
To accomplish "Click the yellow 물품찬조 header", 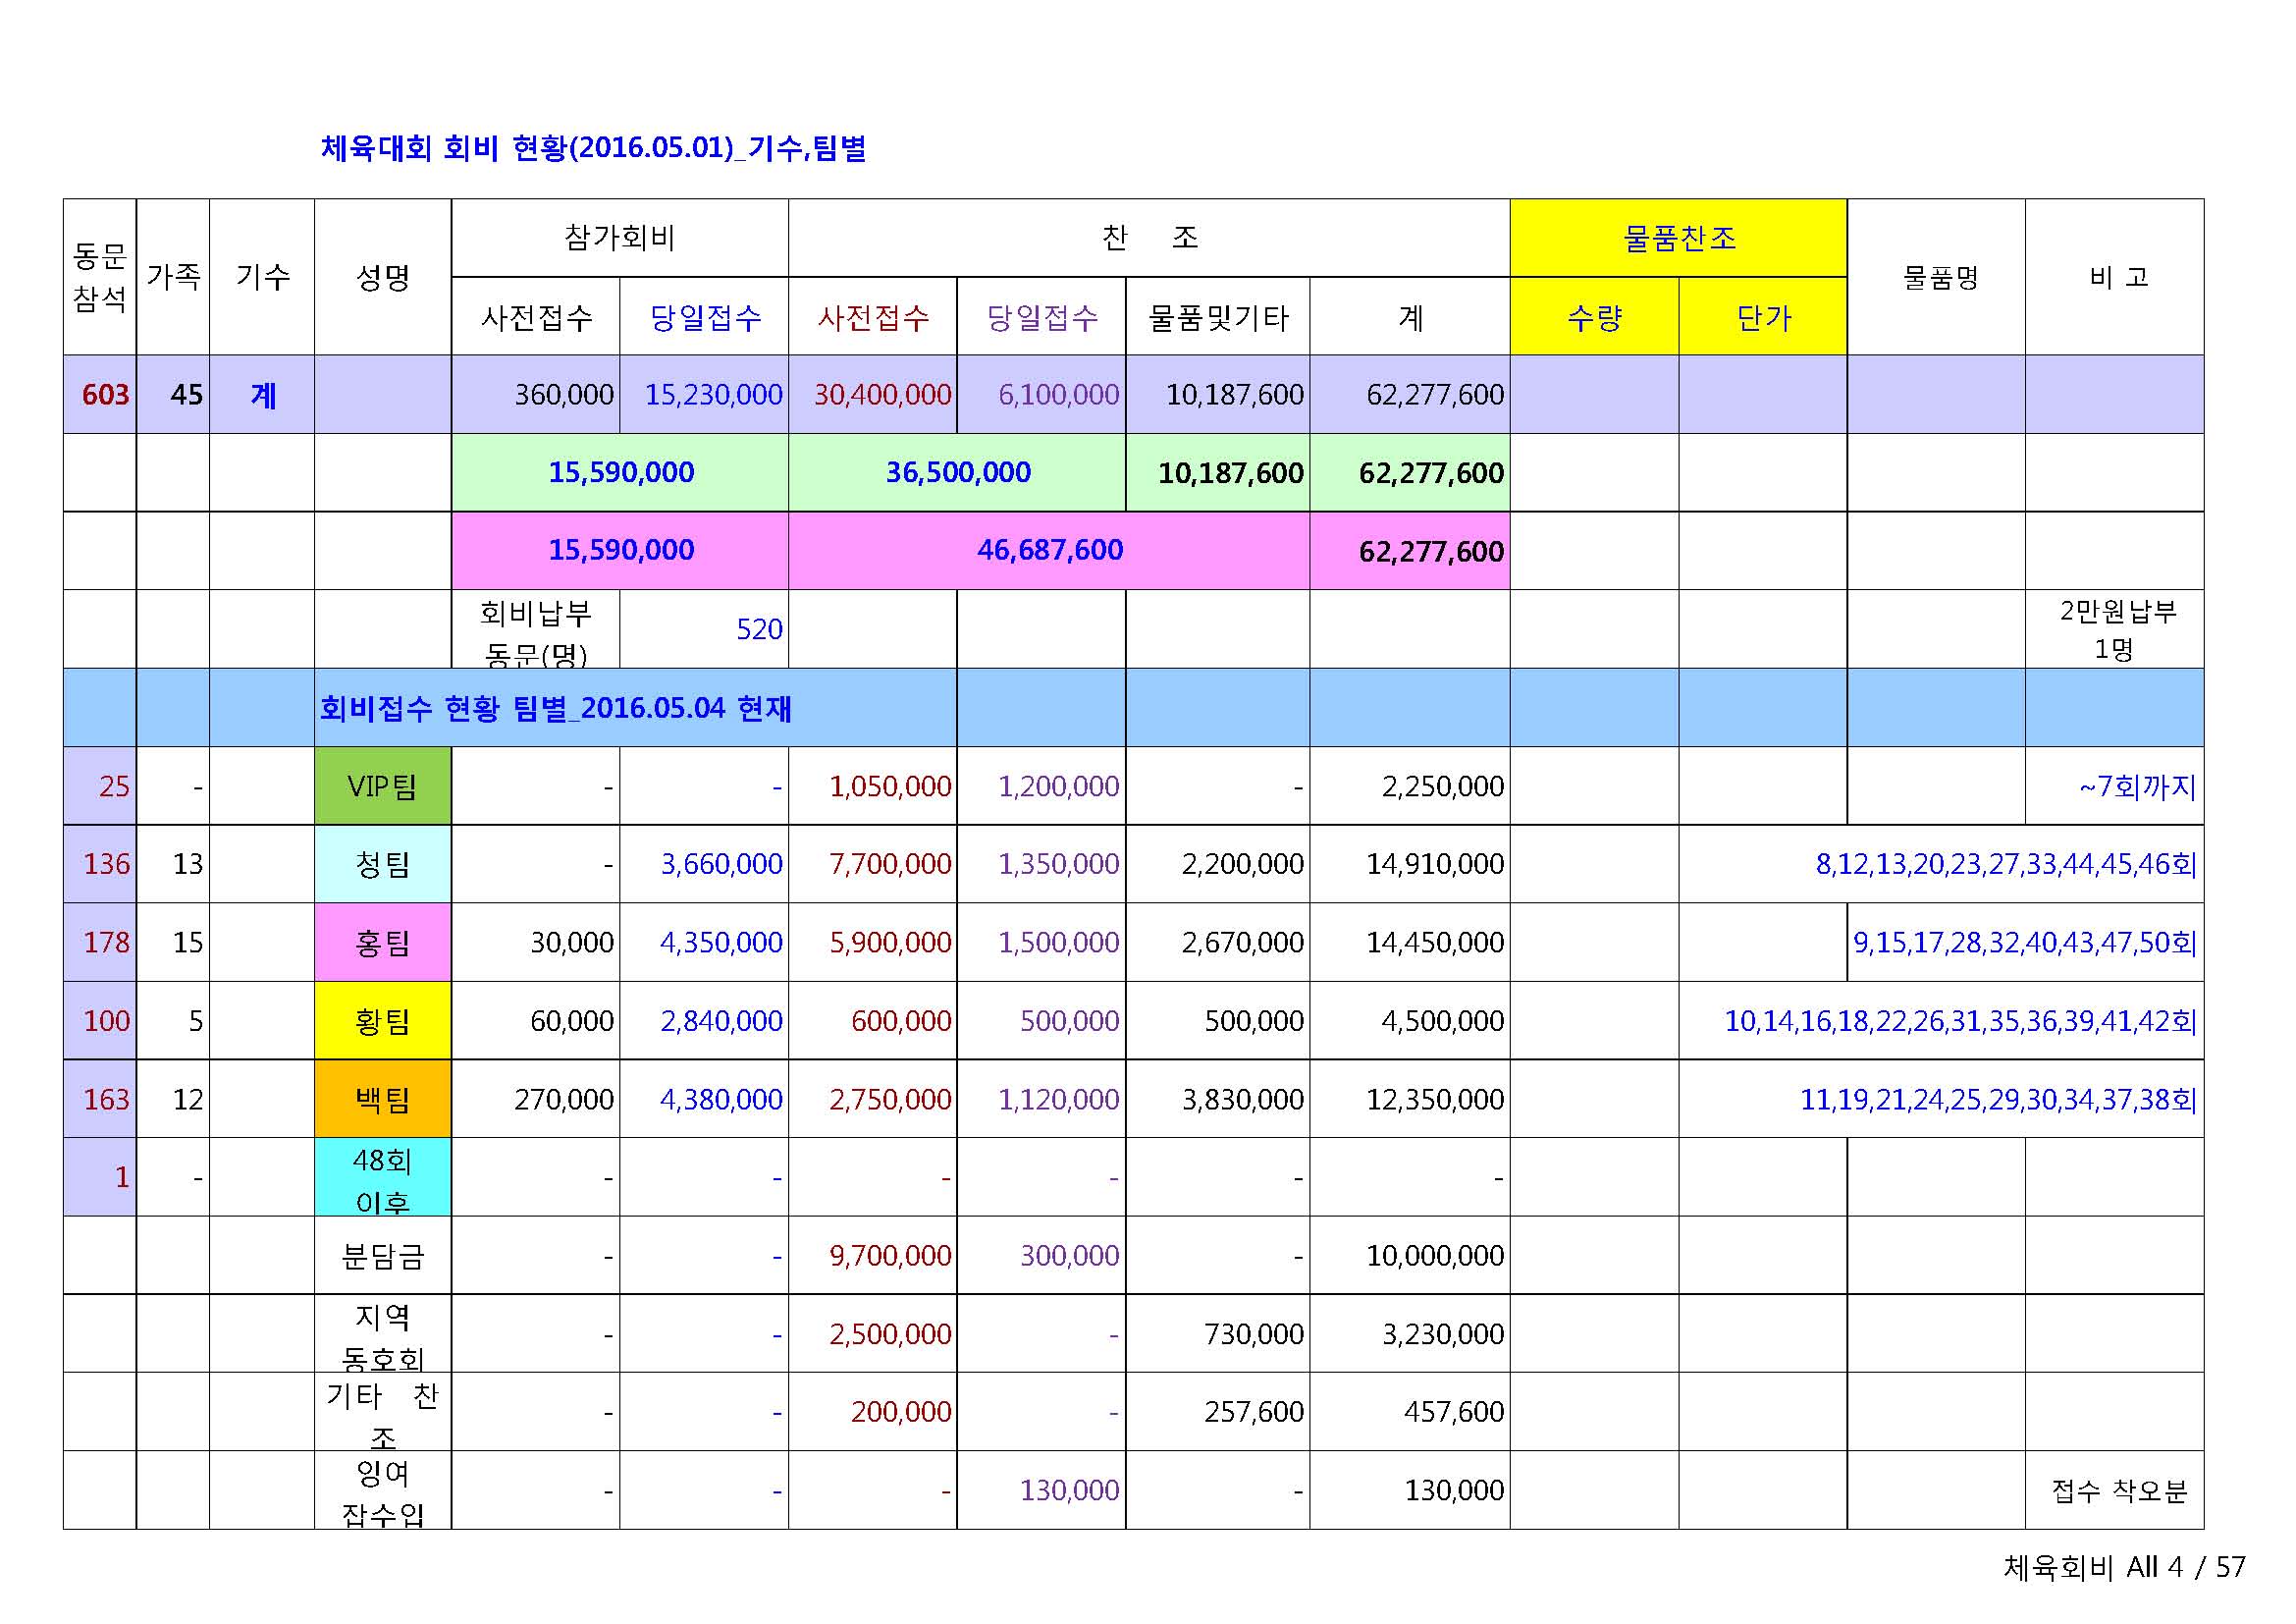I will pyautogui.click(x=1679, y=238).
